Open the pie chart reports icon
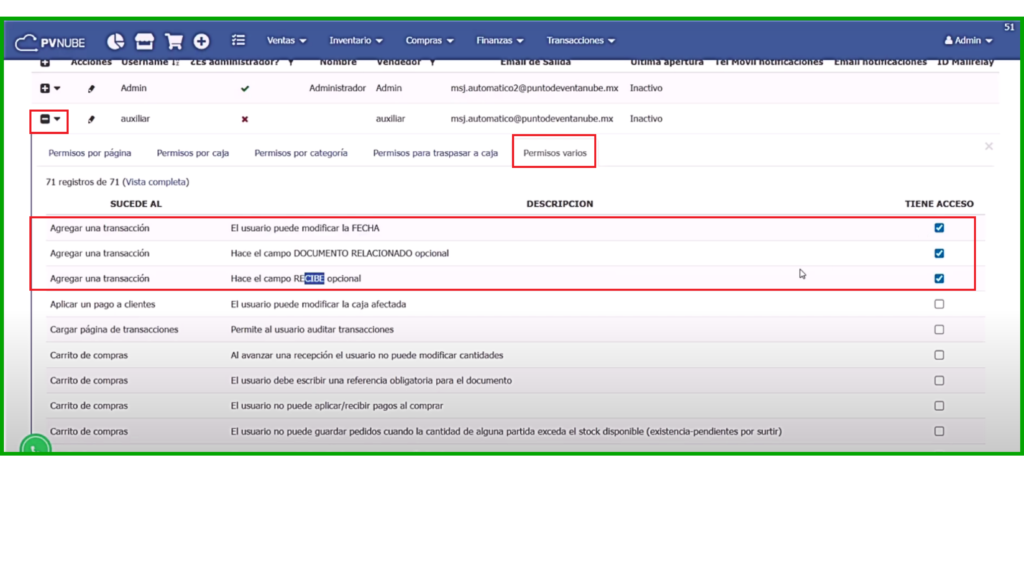Screen dimensions: 1024x576 click(116, 41)
